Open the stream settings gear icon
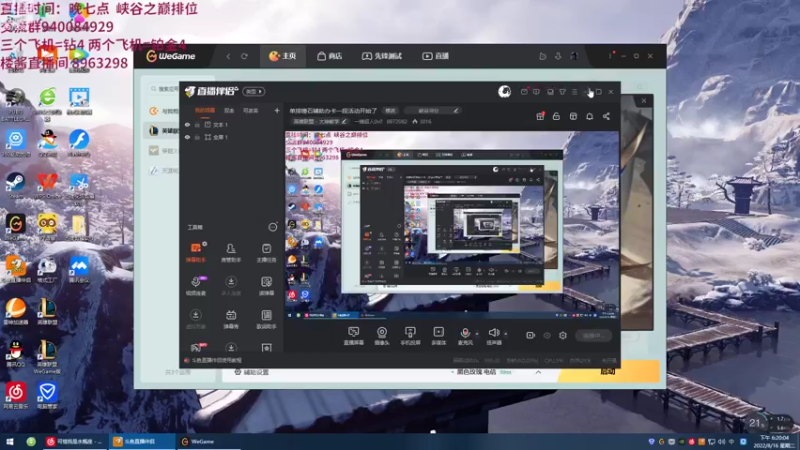 click(x=563, y=335)
